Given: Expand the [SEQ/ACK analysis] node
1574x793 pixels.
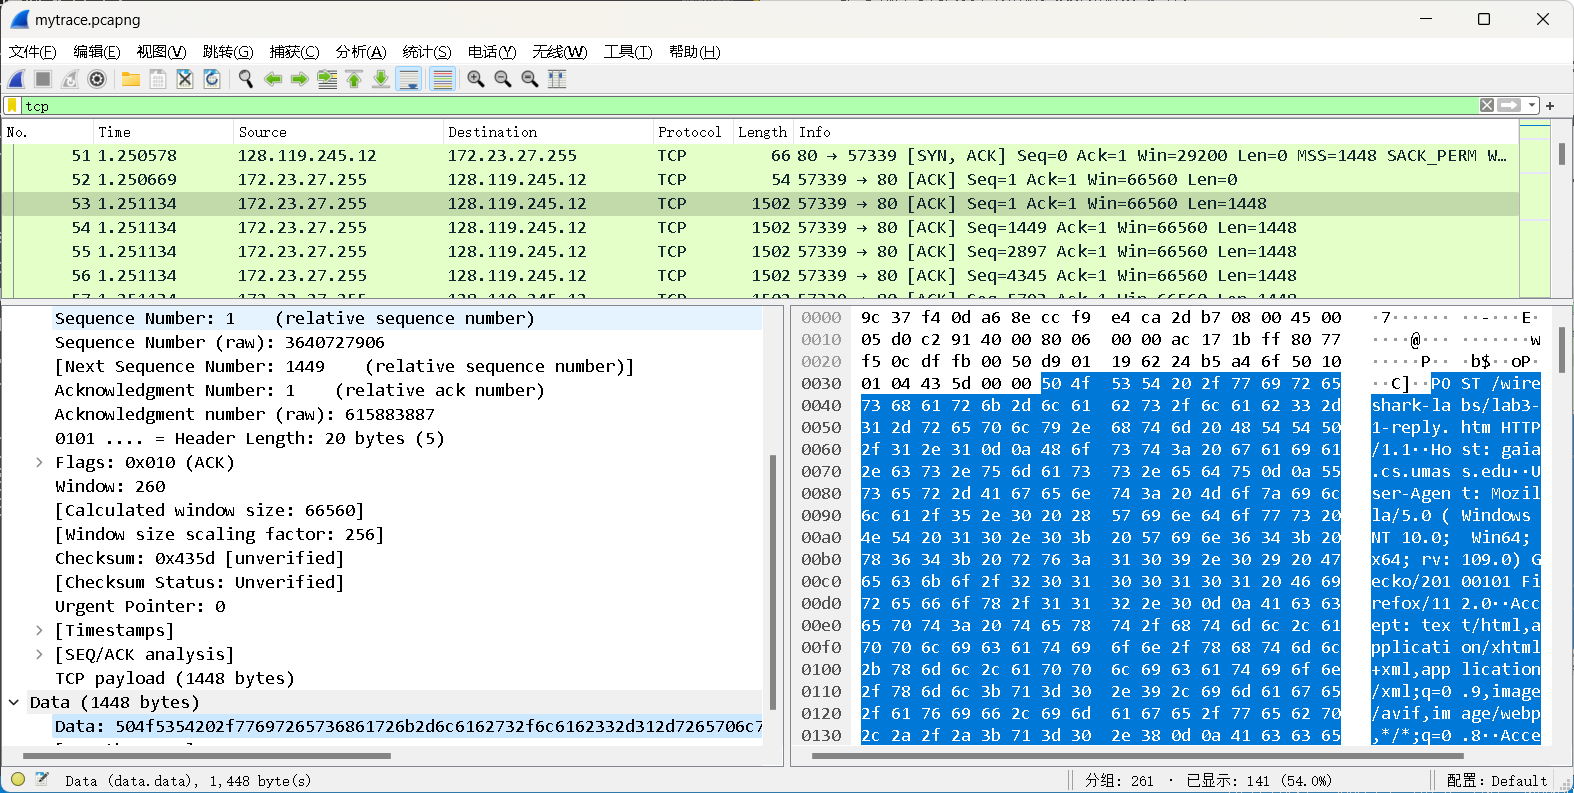Looking at the screenshot, I should tap(39, 654).
